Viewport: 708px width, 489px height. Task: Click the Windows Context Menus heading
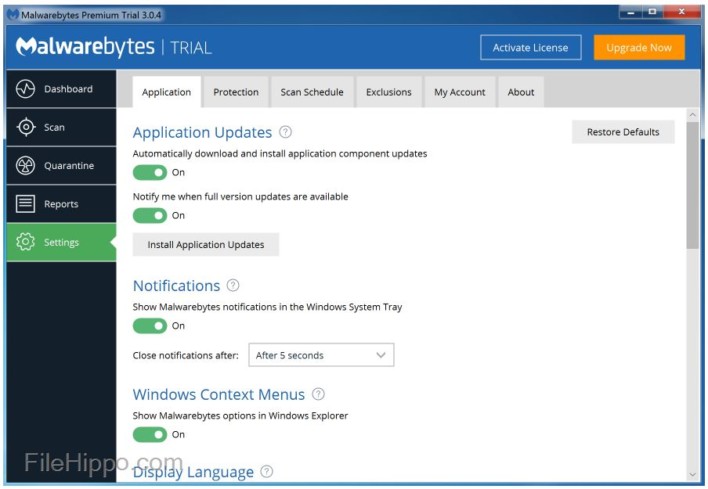pyautogui.click(x=219, y=394)
